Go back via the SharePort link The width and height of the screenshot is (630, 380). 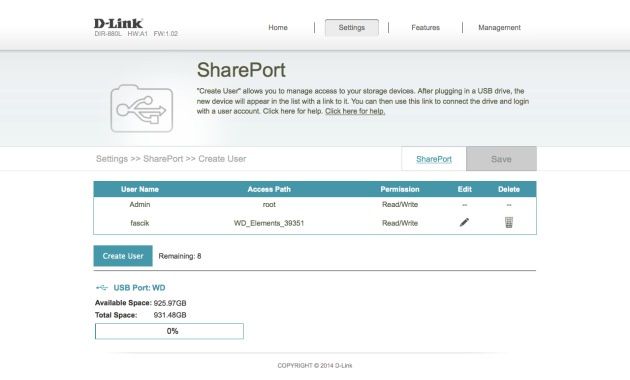pos(434,159)
